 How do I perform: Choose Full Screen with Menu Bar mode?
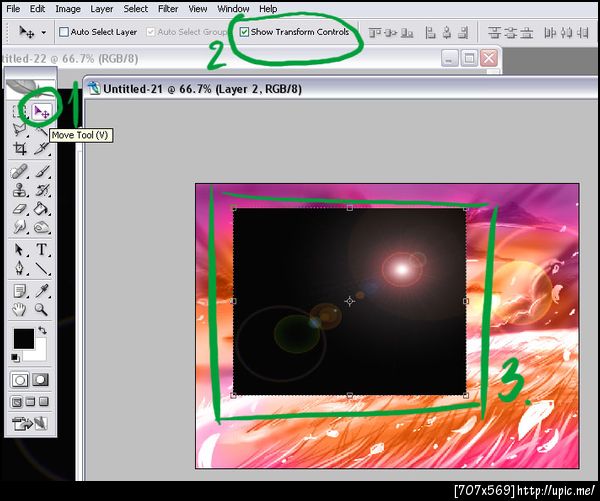pyautogui.click(x=30, y=402)
